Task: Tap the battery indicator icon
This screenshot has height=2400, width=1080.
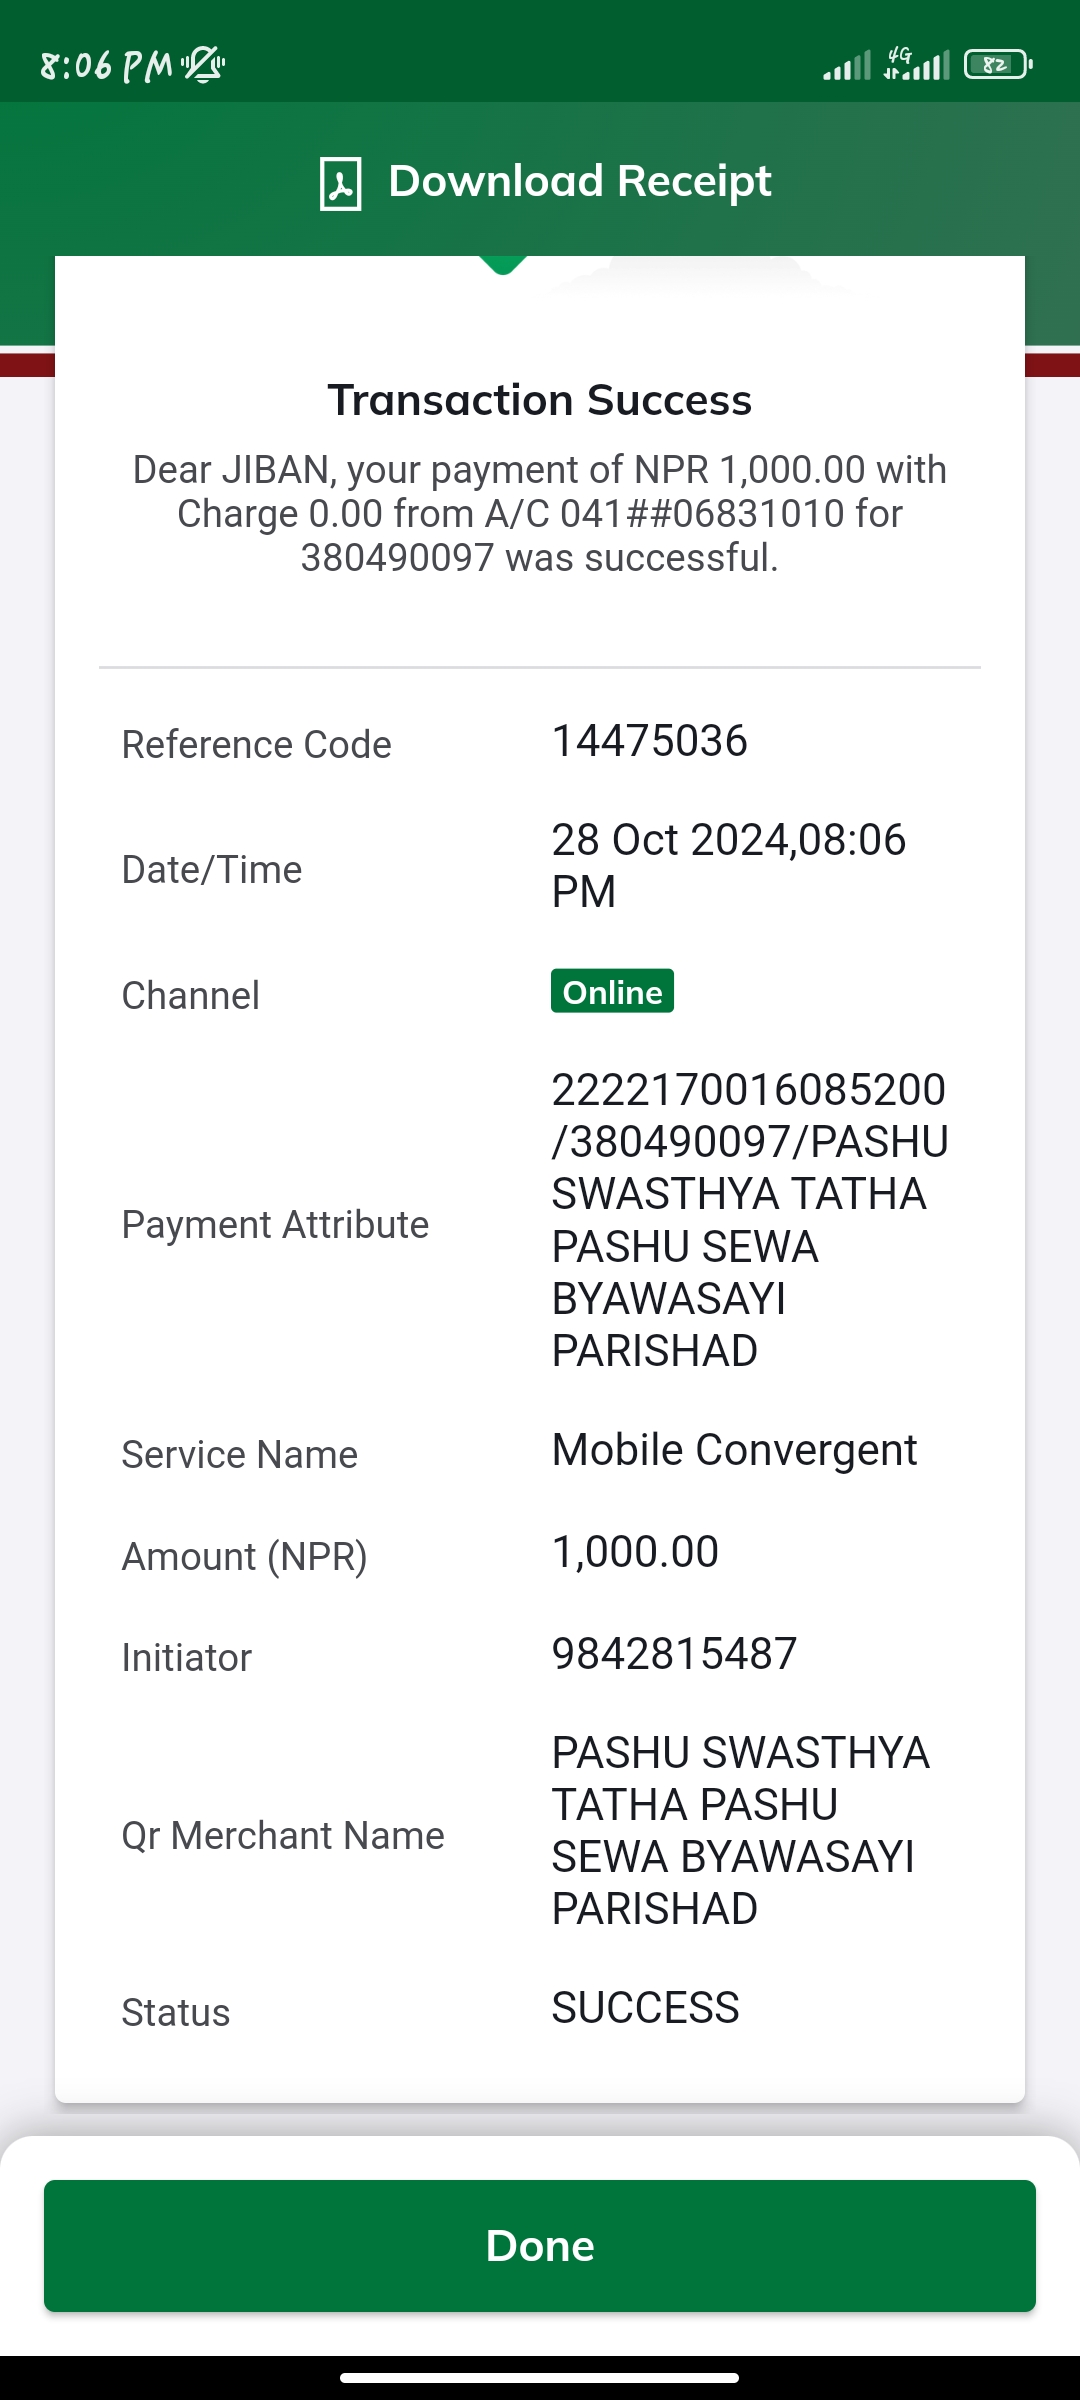Action: (997, 65)
